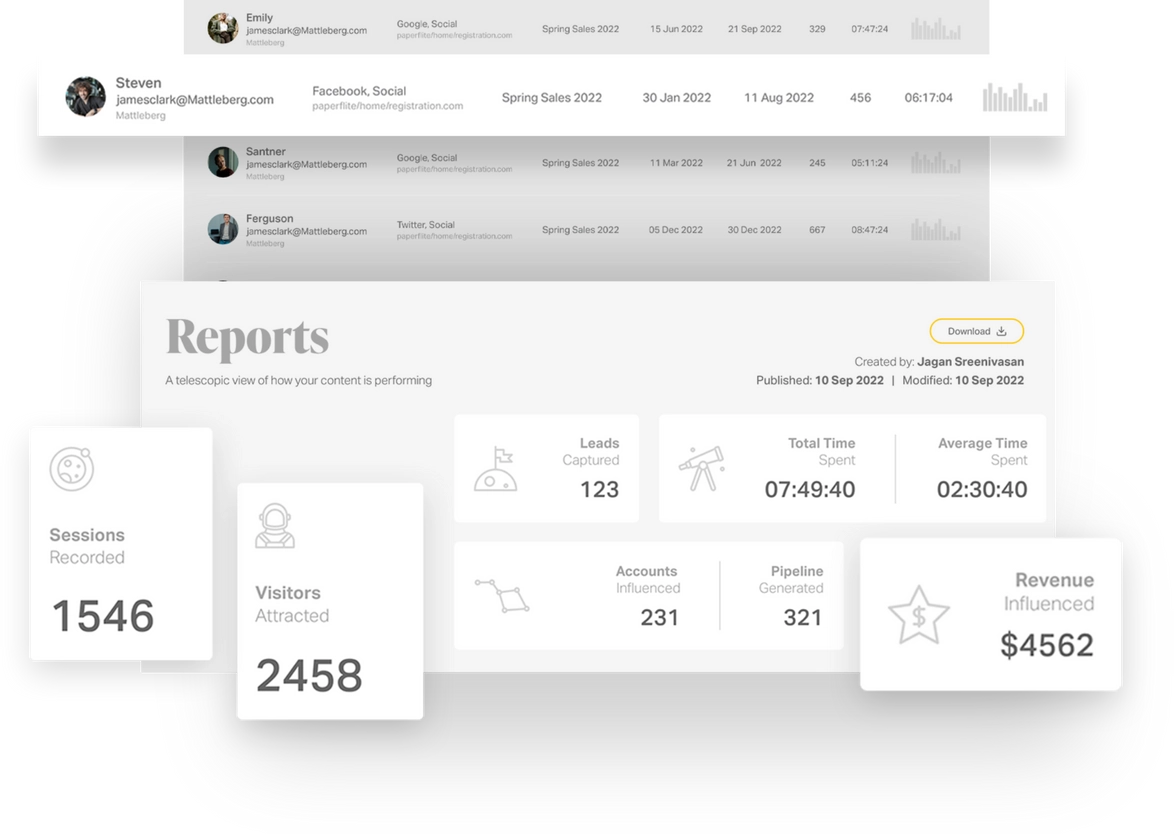Click Santner's profile avatar
The width and height of the screenshot is (1174, 834).
[x=222, y=162]
